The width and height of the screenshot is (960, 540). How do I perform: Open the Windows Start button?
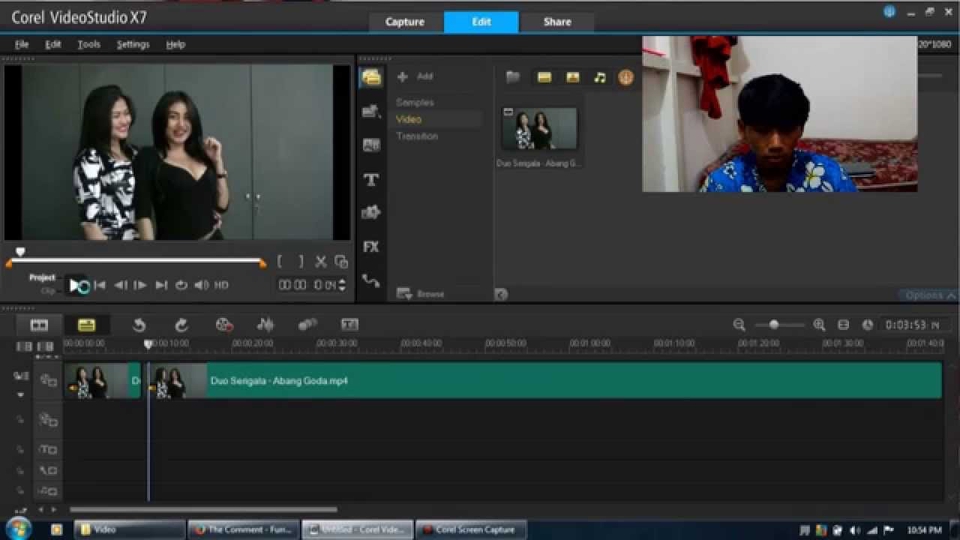pos(18,528)
